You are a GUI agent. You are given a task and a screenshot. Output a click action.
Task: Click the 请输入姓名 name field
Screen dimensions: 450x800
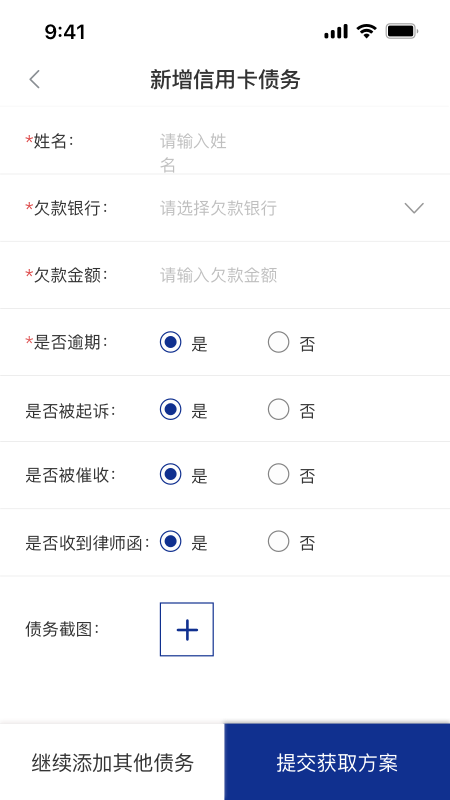[x=193, y=153]
